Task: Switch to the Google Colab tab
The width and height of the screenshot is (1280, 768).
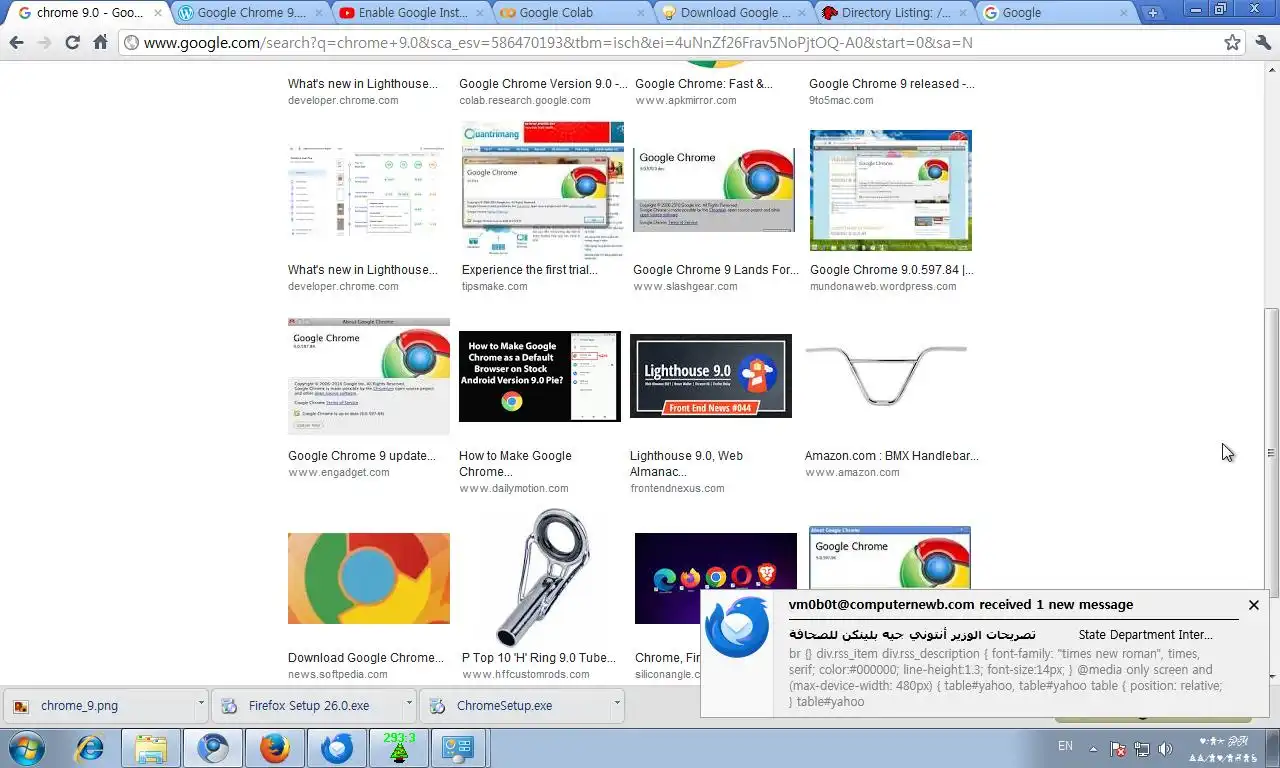Action: 574,13
